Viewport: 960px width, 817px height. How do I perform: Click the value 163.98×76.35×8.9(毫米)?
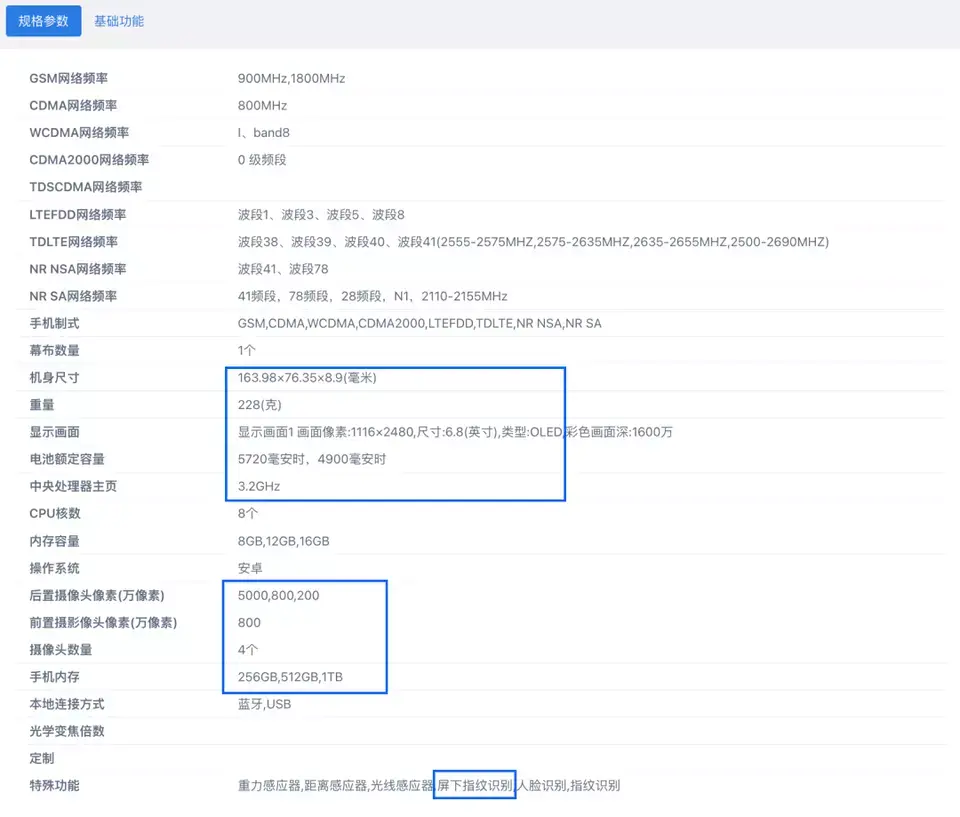[307, 377]
